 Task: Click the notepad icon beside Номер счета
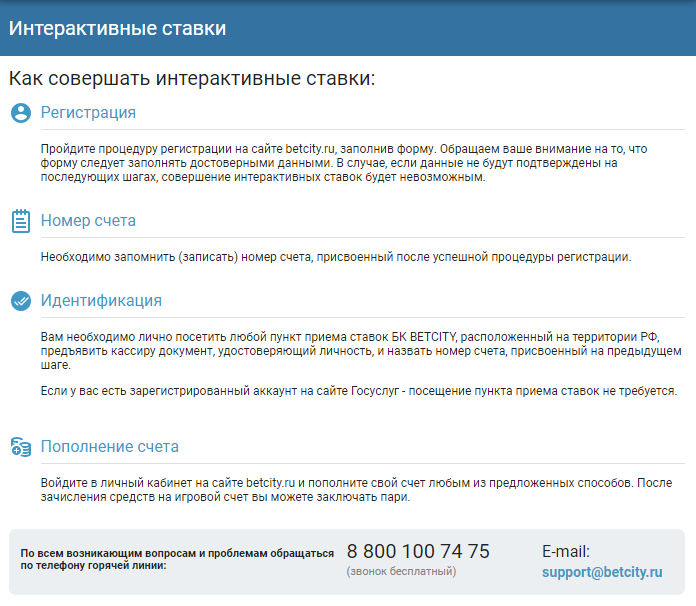pyautogui.click(x=21, y=221)
